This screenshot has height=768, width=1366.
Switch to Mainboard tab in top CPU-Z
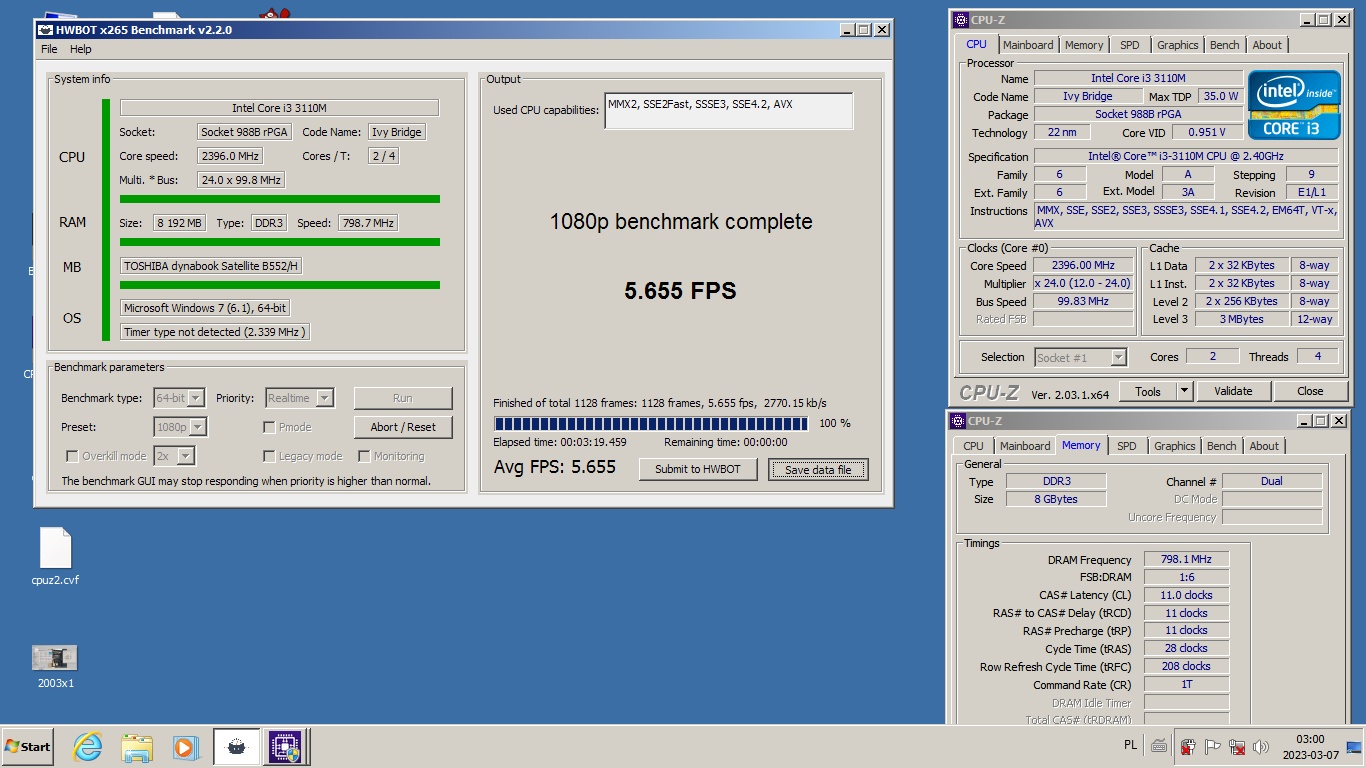pyautogui.click(x=1028, y=45)
